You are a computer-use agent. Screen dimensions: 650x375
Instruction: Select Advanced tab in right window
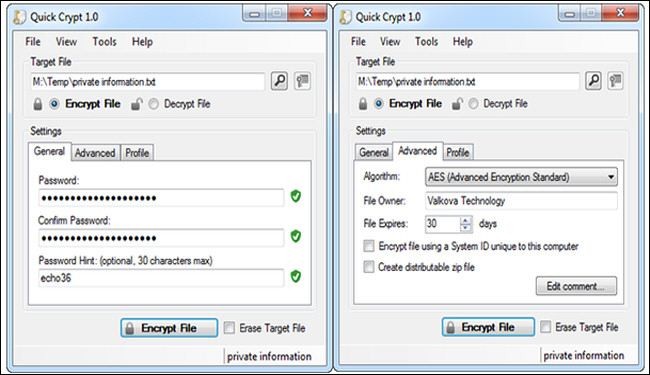pyautogui.click(x=417, y=151)
